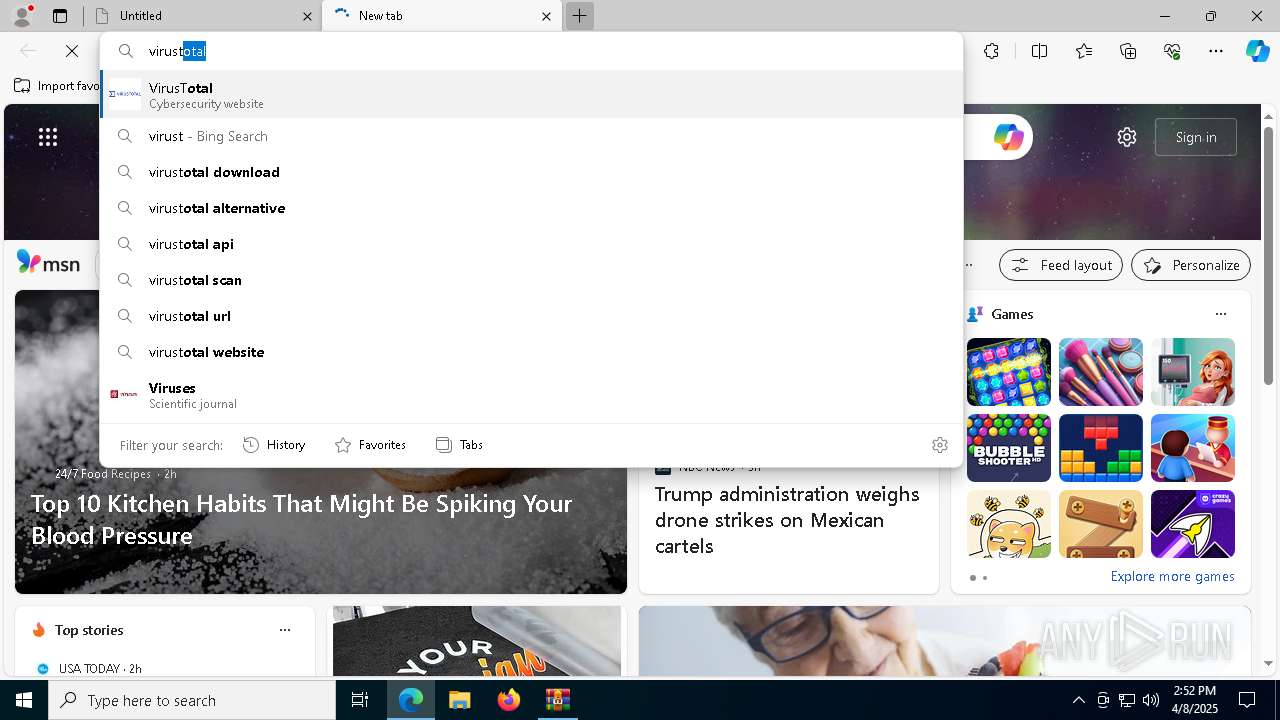Pick the 'virustotal api' suggestion
This screenshot has height=720, width=1280.
(x=531, y=244)
